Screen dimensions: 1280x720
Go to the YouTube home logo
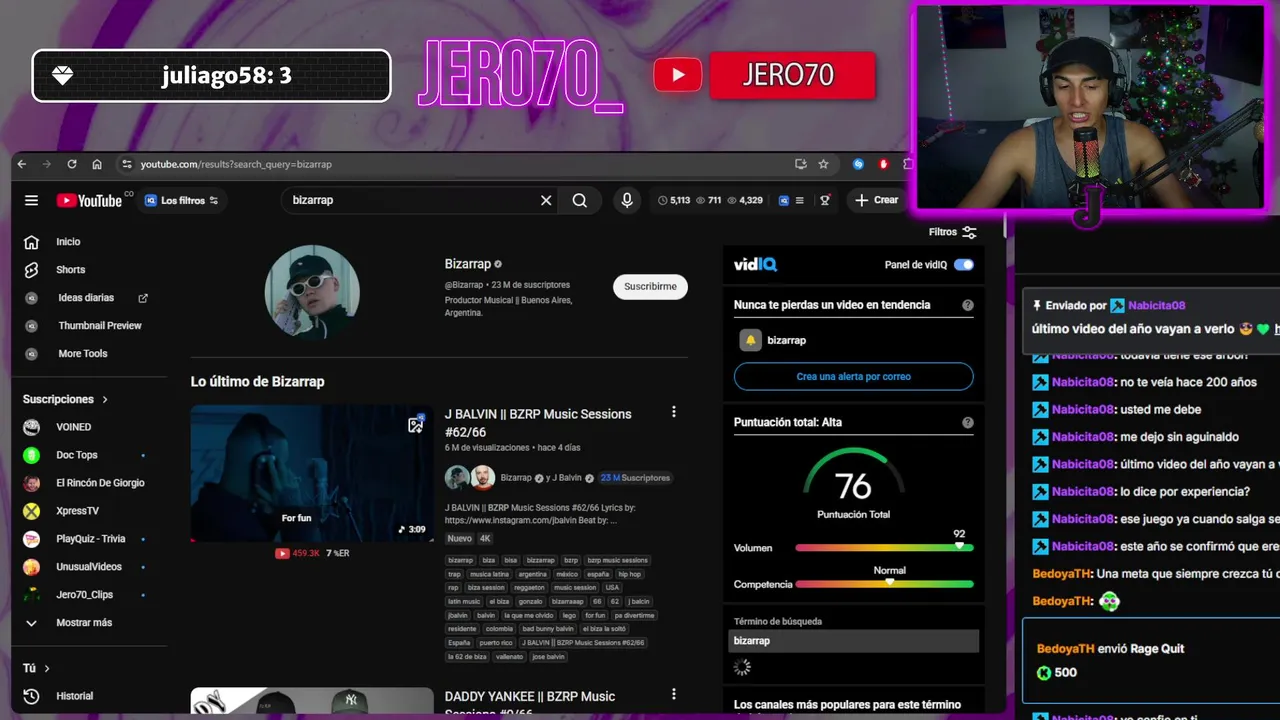[90, 200]
